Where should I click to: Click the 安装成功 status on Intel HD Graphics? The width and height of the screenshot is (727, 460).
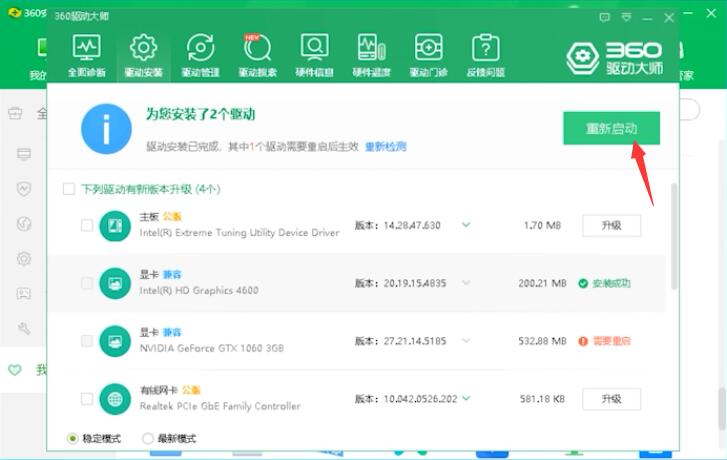[605, 283]
